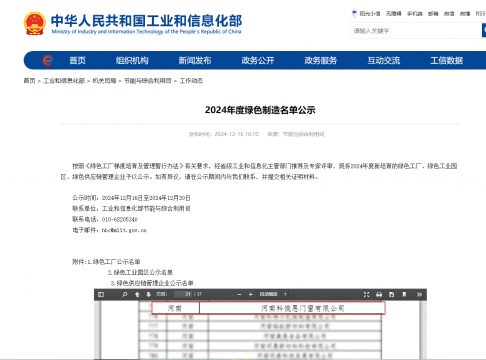Zoom out with the PDF minus button
Image resolution: width=486 pixels, height=360 pixels.
click(x=239, y=294)
